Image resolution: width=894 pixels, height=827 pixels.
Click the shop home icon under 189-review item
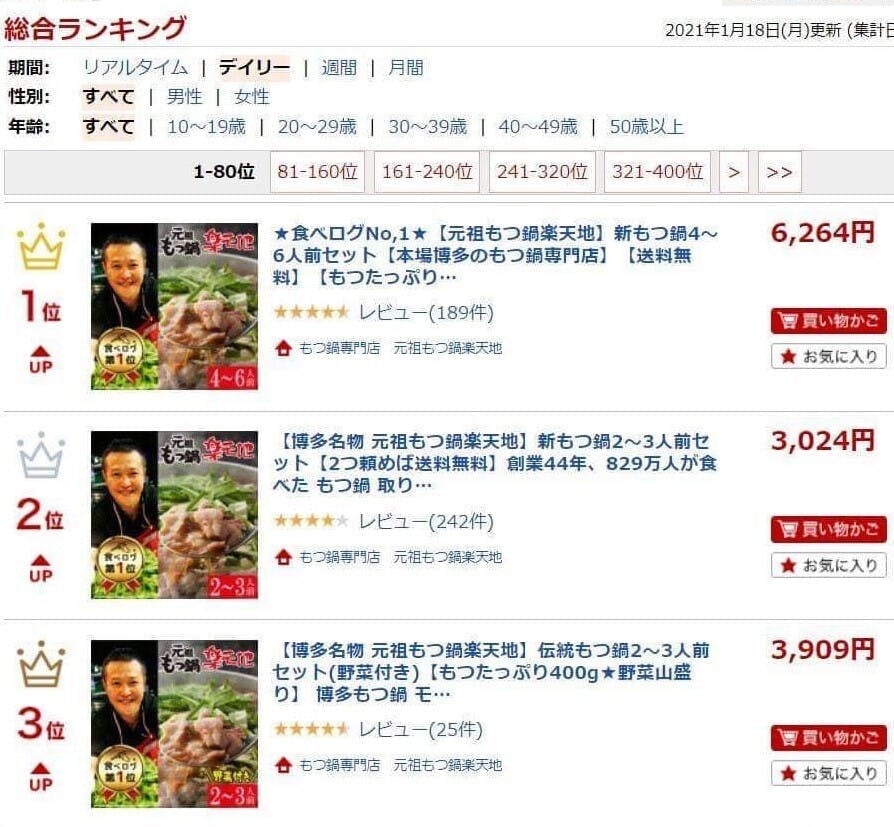coord(283,348)
